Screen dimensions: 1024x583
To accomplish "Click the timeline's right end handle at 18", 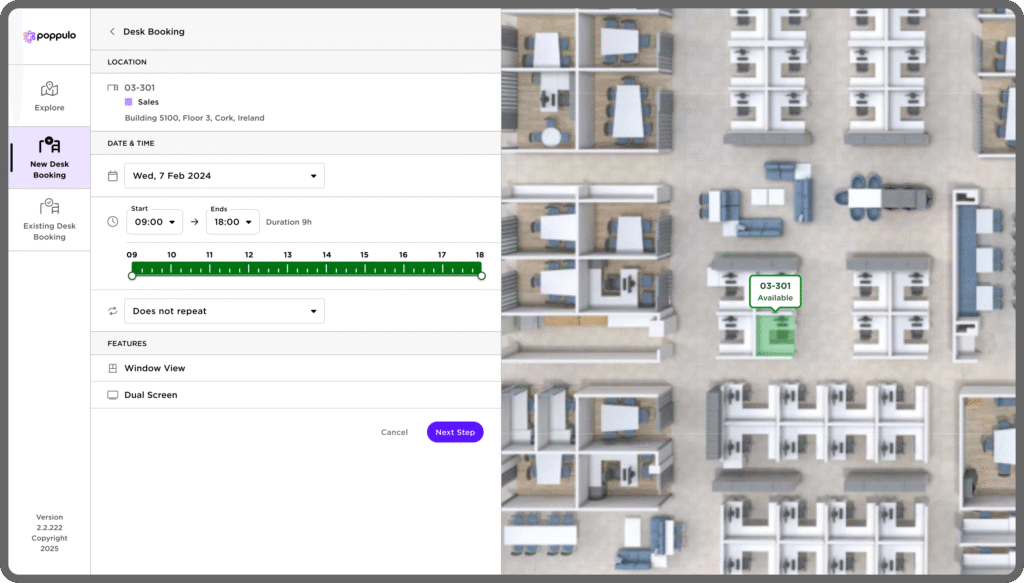I will 481,276.
